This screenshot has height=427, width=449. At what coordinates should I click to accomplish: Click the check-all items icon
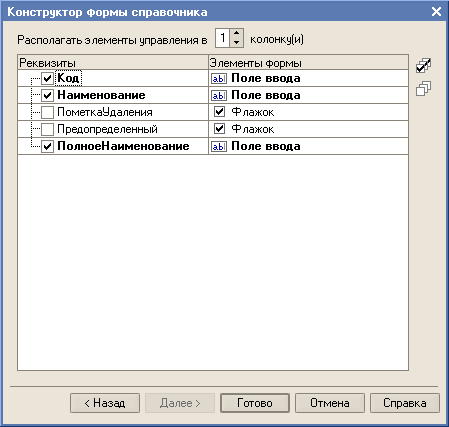click(423, 66)
